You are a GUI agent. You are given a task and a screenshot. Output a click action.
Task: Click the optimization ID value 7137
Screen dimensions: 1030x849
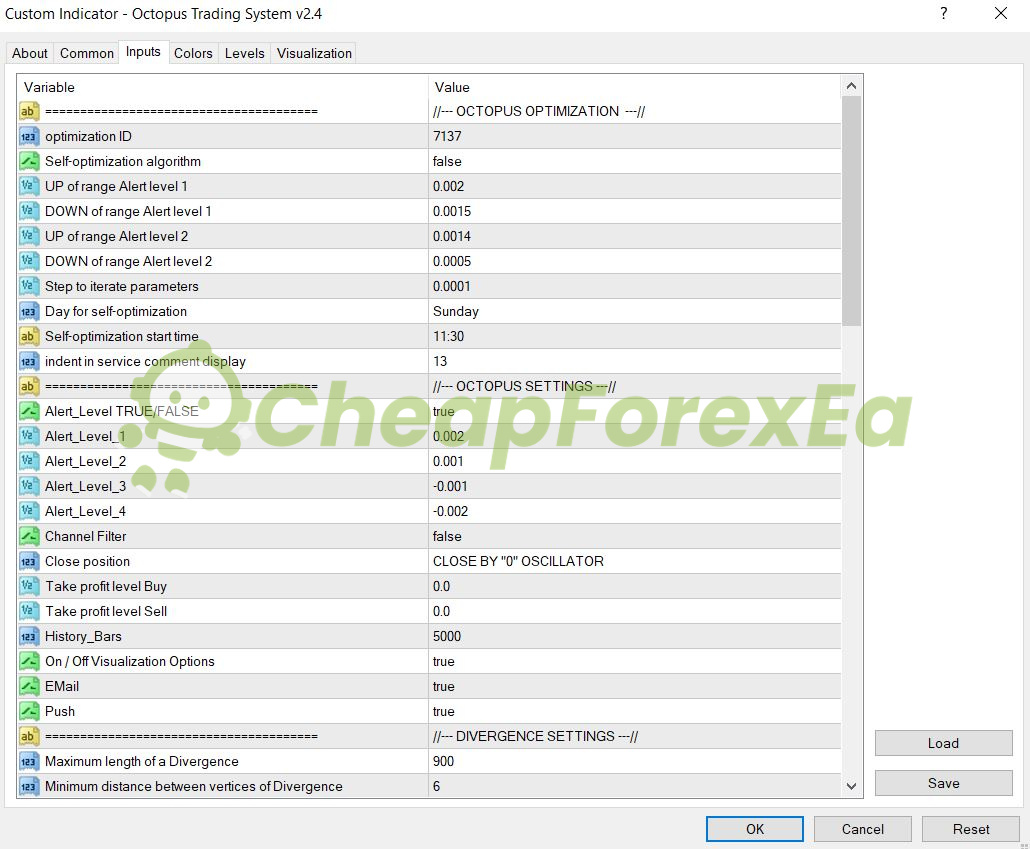[635, 137]
